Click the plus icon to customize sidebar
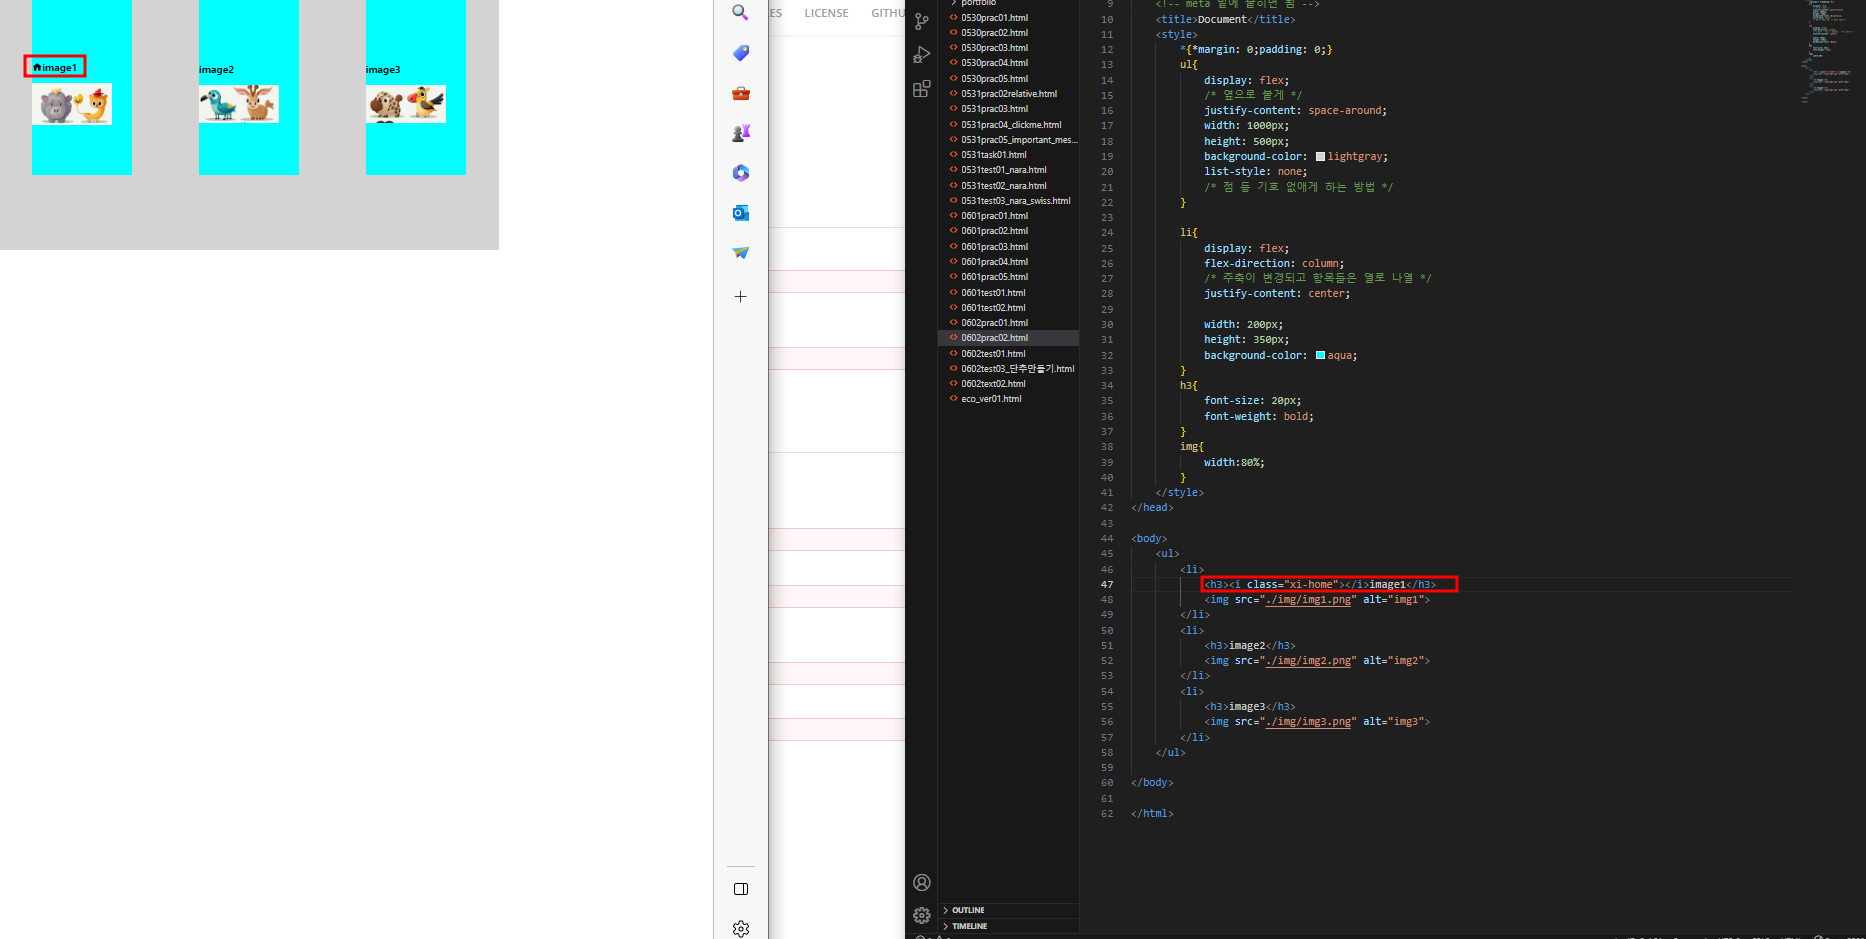Image resolution: width=1866 pixels, height=939 pixels. pos(740,296)
